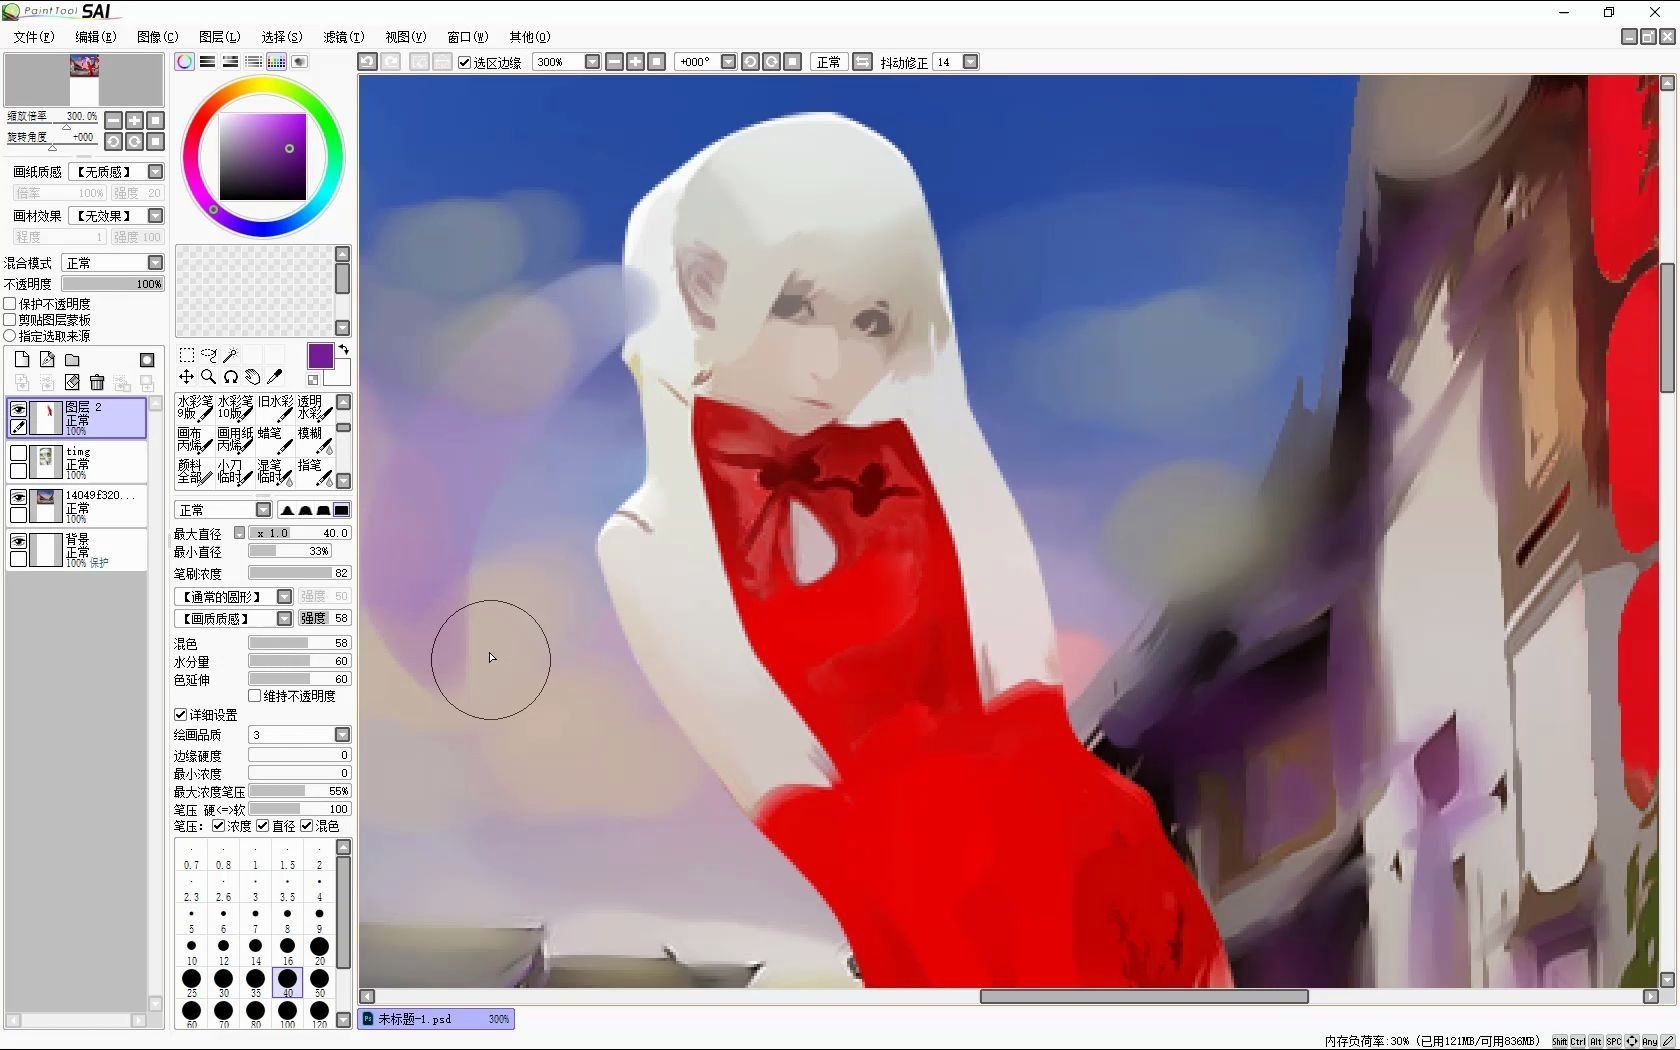Show the gray scale mixer panel
Screen dimensions: 1680x1050
(x=254, y=62)
